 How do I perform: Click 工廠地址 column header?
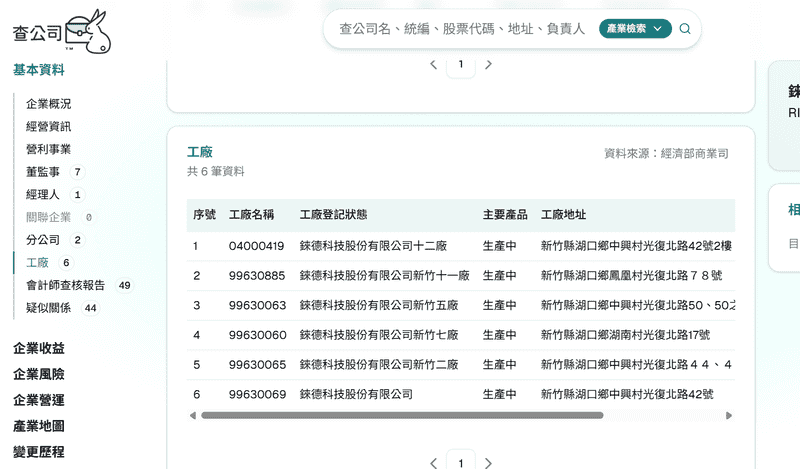pos(563,215)
